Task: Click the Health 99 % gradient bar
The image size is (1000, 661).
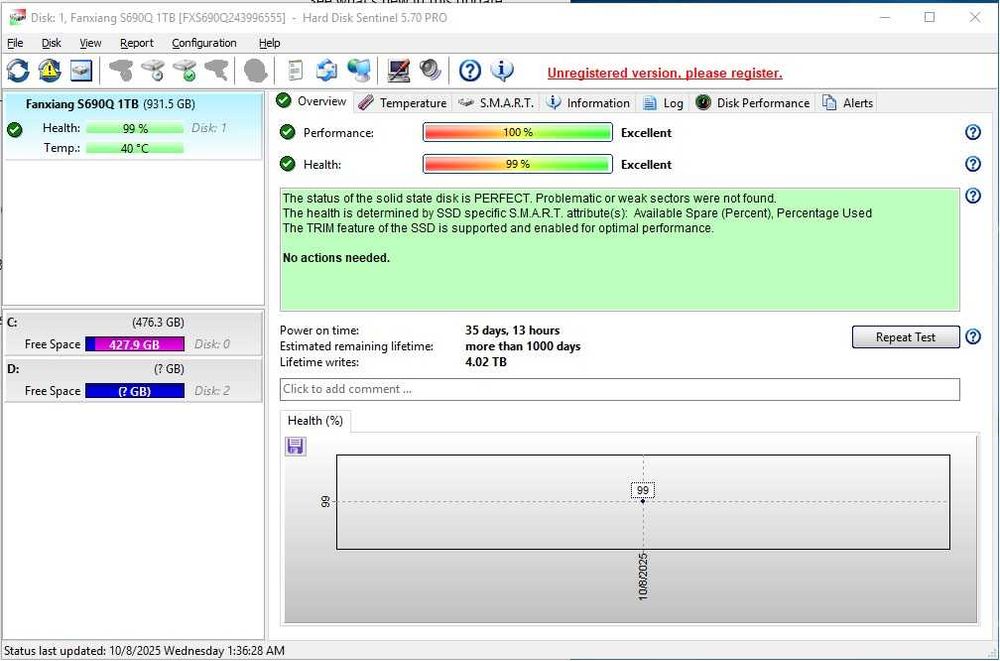Action: click(517, 164)
